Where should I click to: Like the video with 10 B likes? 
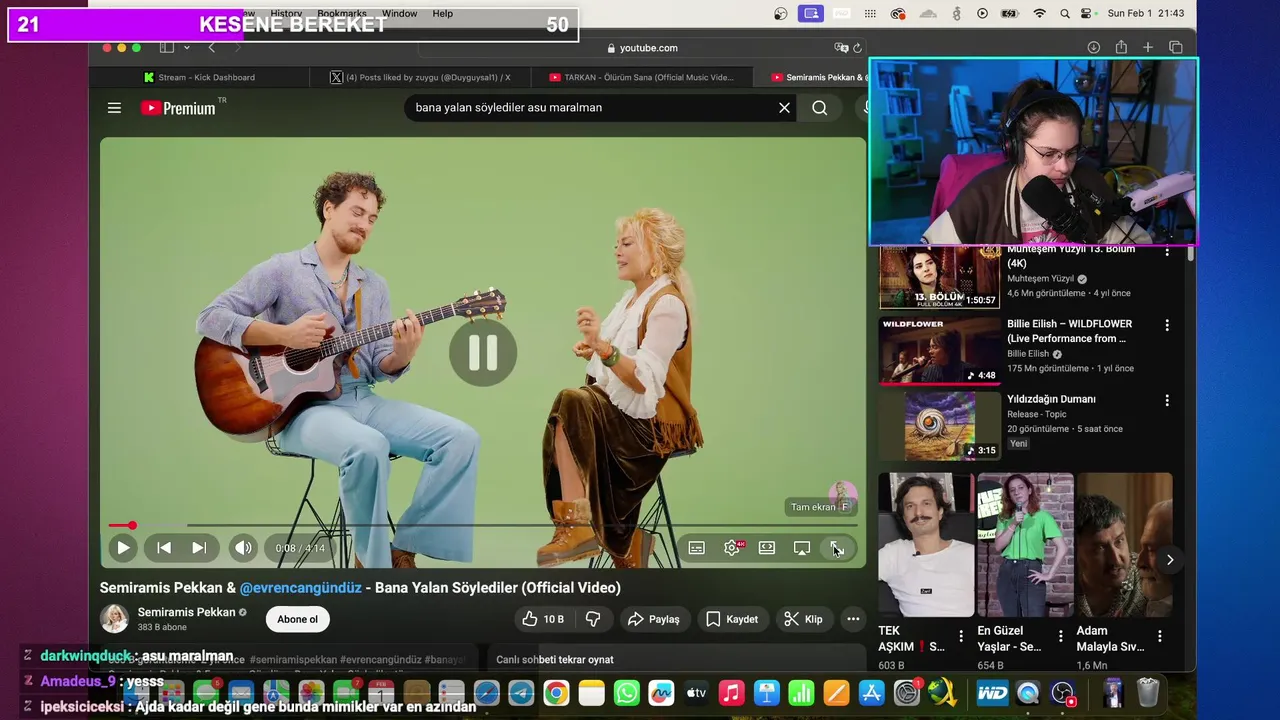pos(543,619)
